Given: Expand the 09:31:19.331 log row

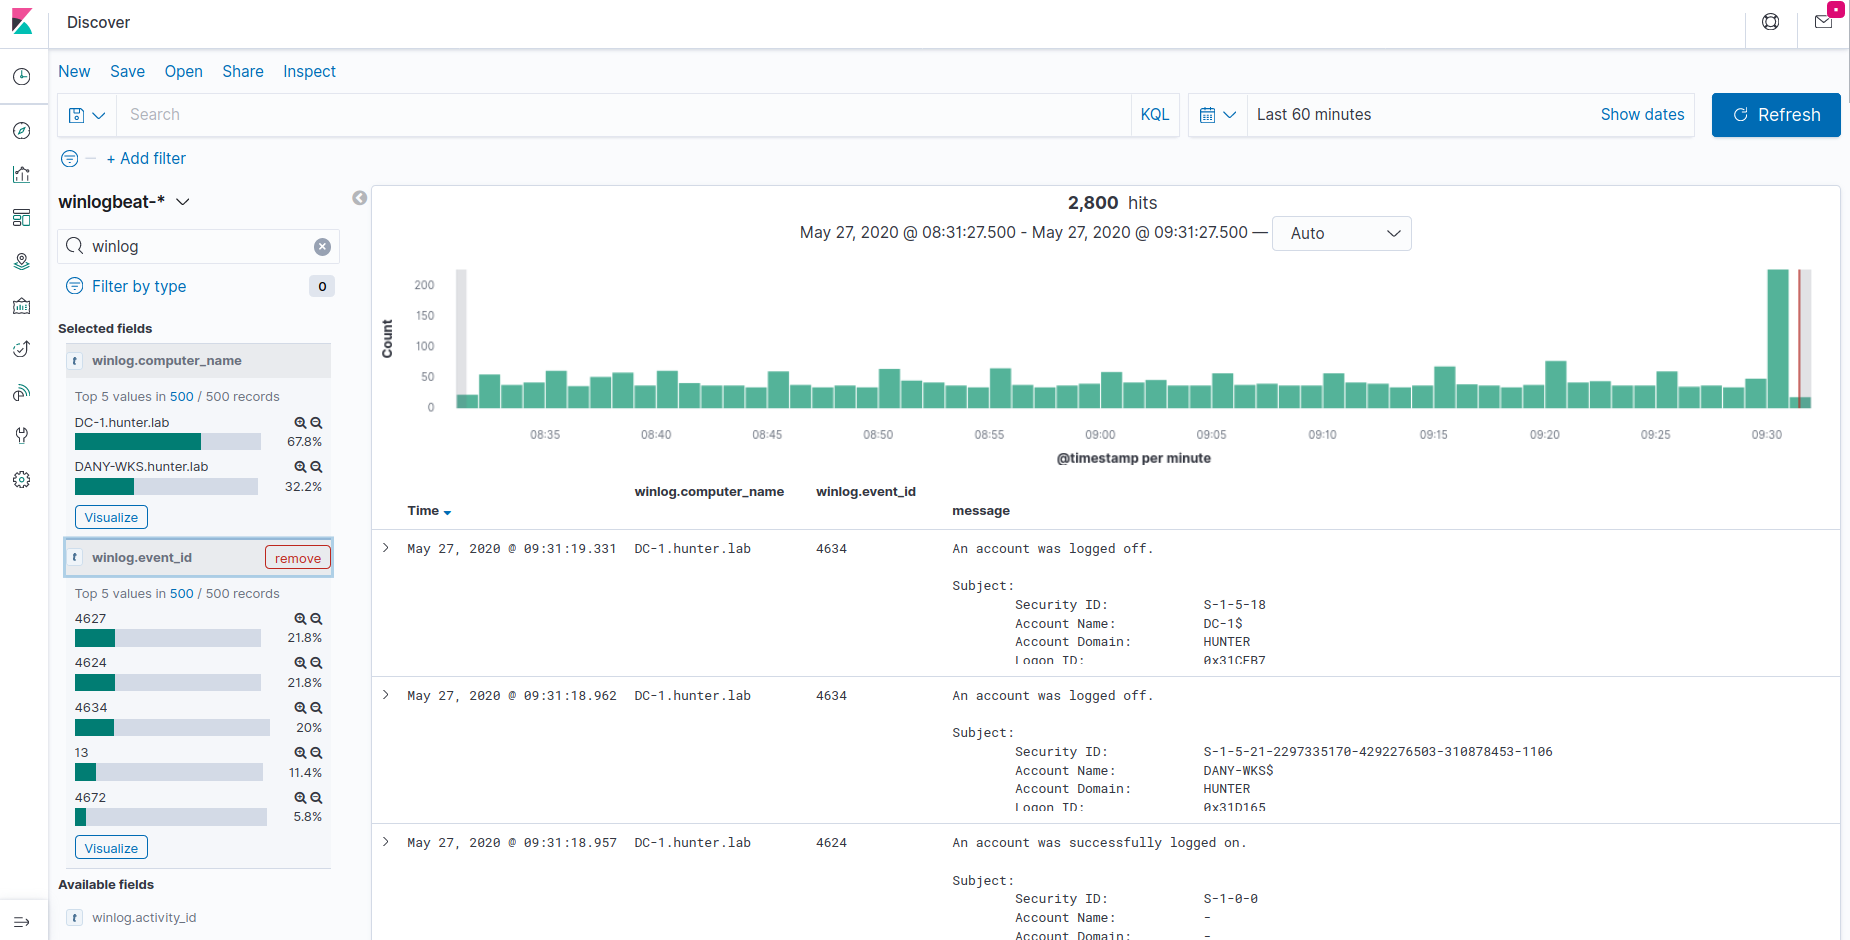Looking at the screenshot, I should pyautogui.click(x=386, y=548).
